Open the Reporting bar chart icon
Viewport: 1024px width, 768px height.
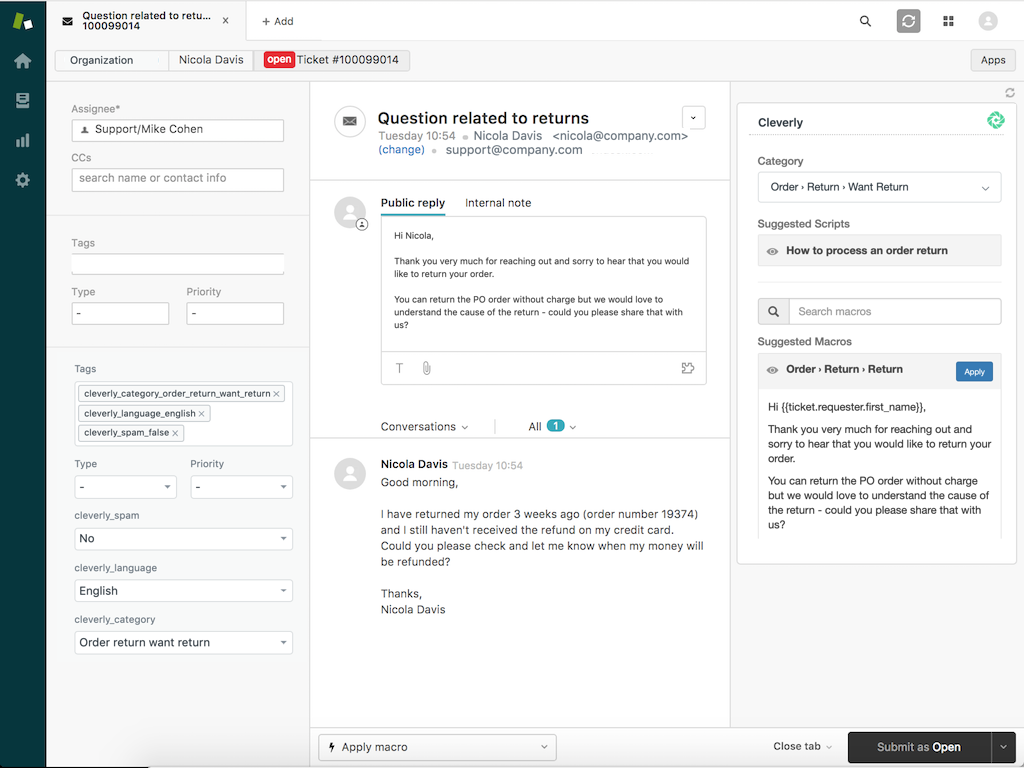click(x=22, y=140)
